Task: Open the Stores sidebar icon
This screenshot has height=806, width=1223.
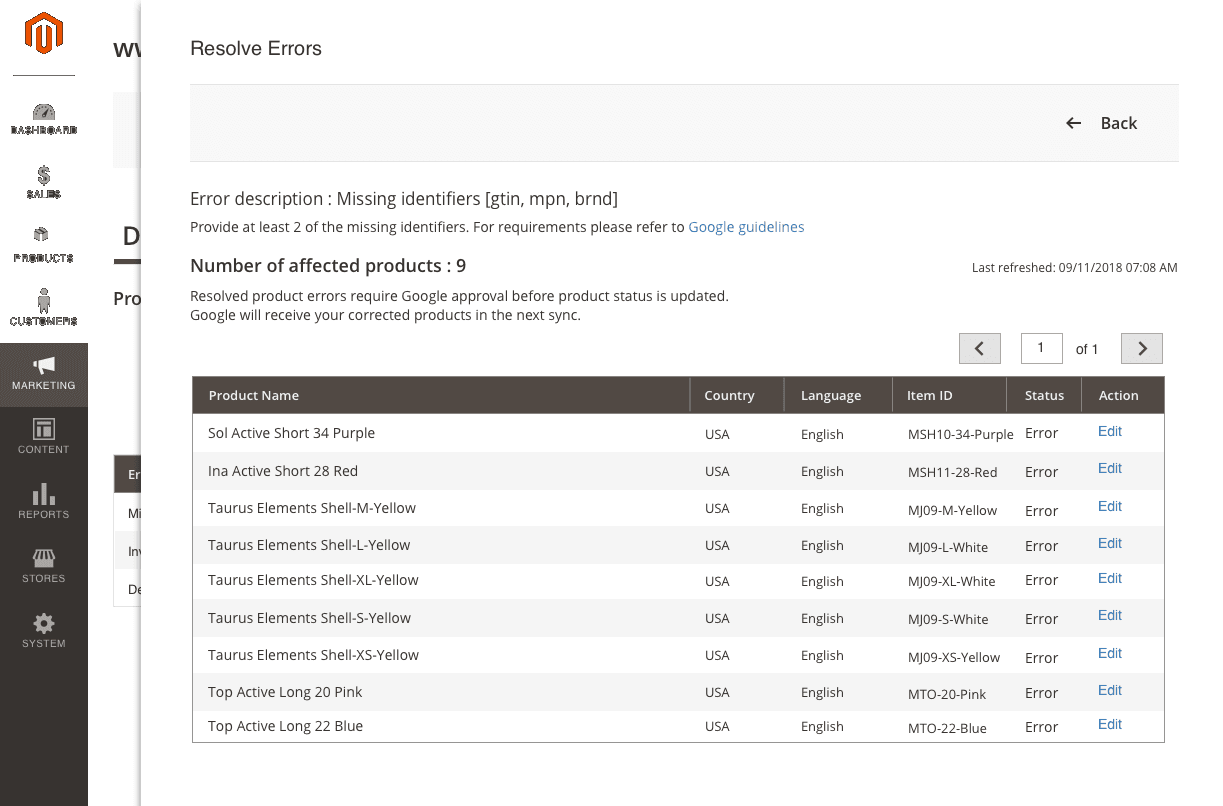Action: coord(44,558)
